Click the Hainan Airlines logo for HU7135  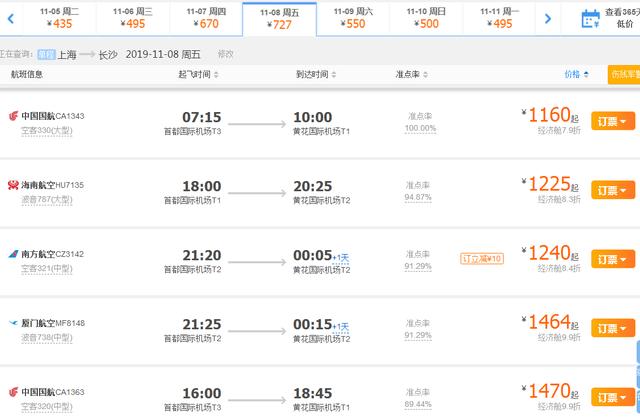coord(13,185)
